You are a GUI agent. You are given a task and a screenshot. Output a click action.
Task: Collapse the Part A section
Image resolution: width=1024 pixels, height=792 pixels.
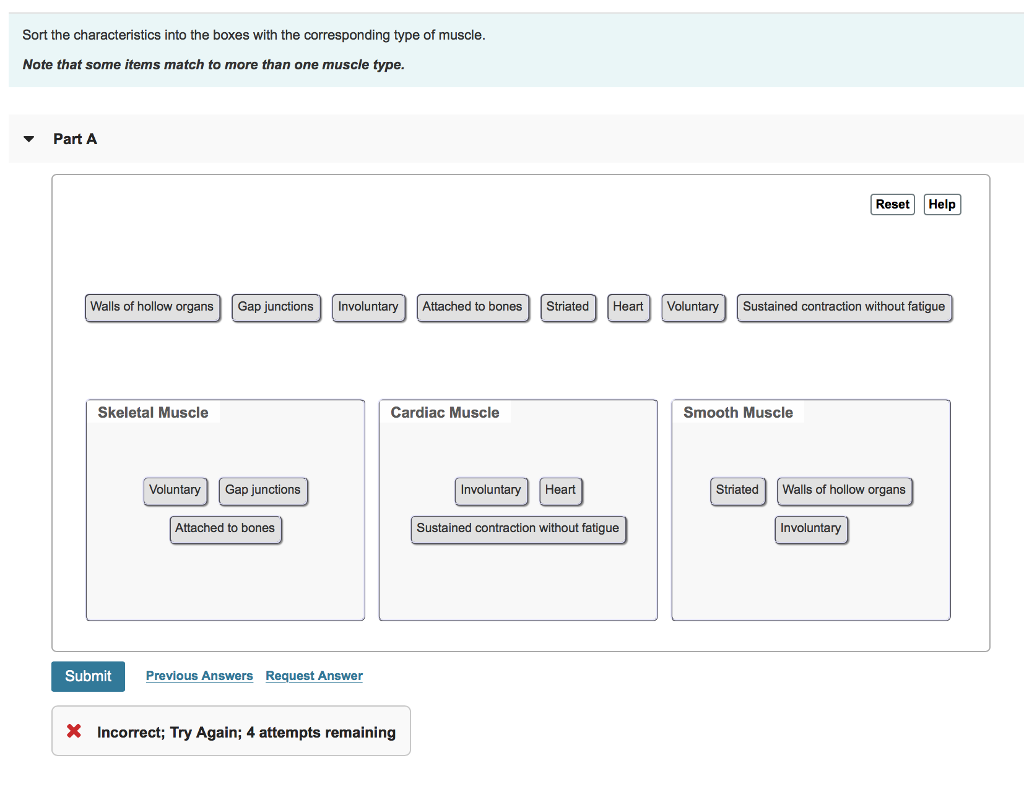click(x=28, y=139)
